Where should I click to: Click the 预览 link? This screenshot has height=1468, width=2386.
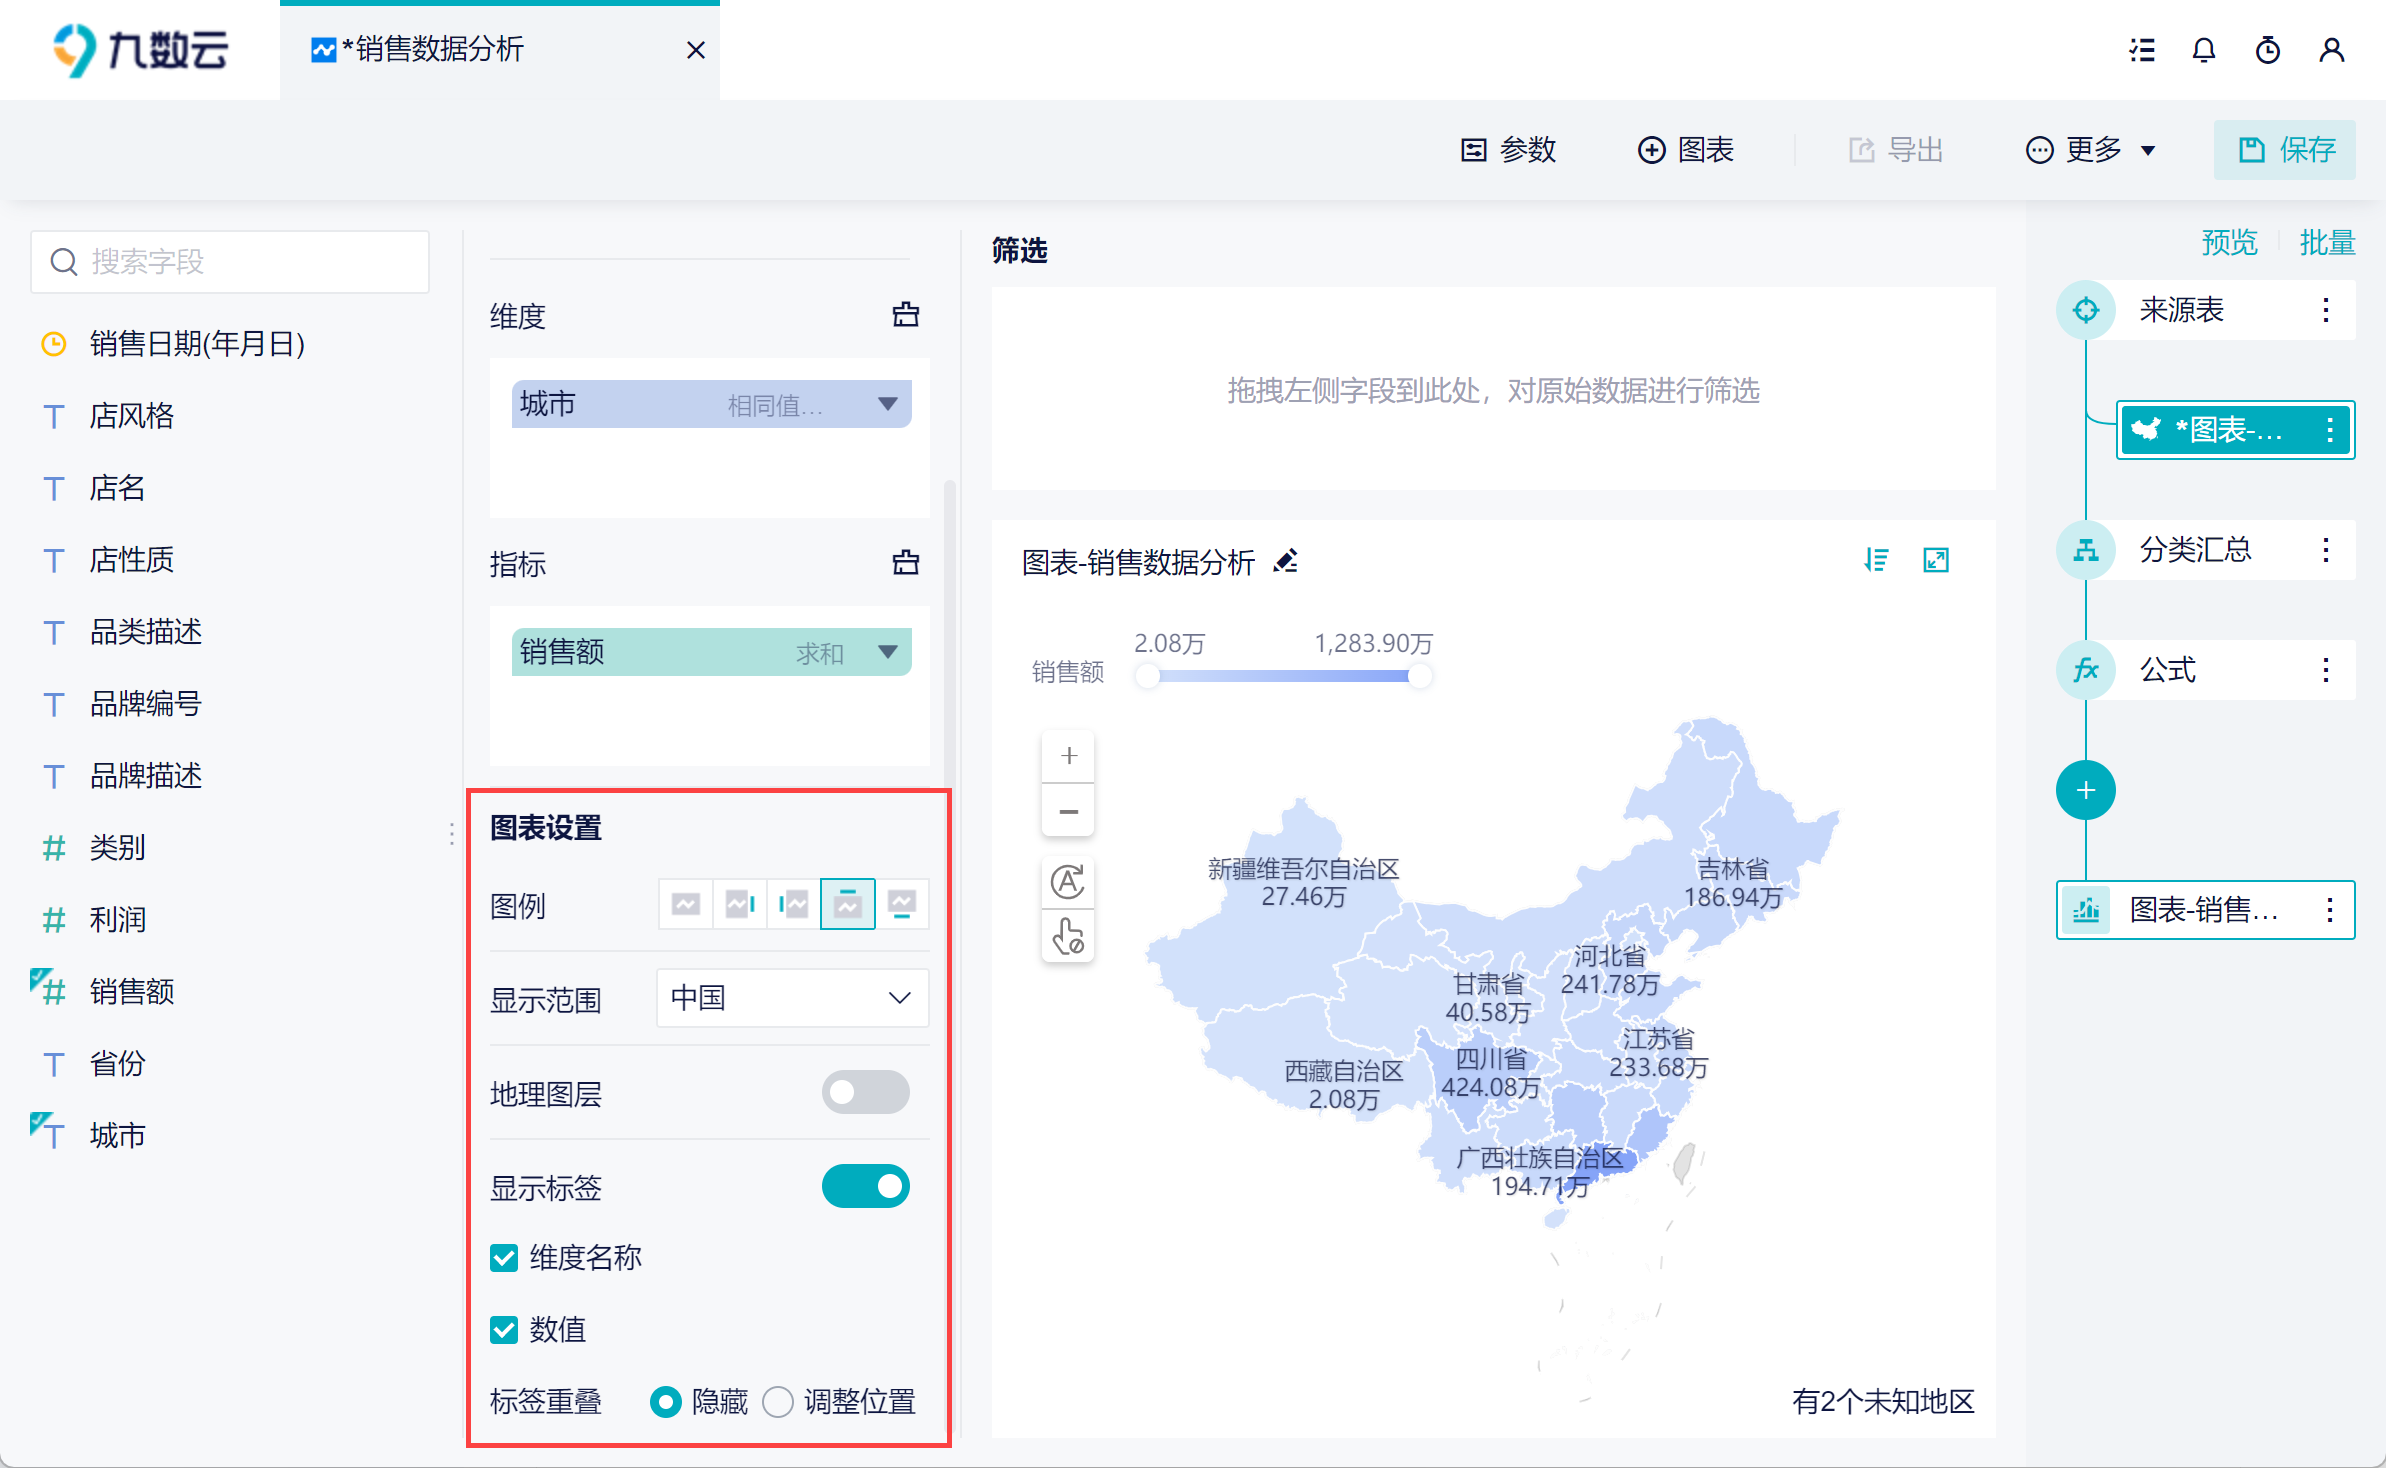2229,243
